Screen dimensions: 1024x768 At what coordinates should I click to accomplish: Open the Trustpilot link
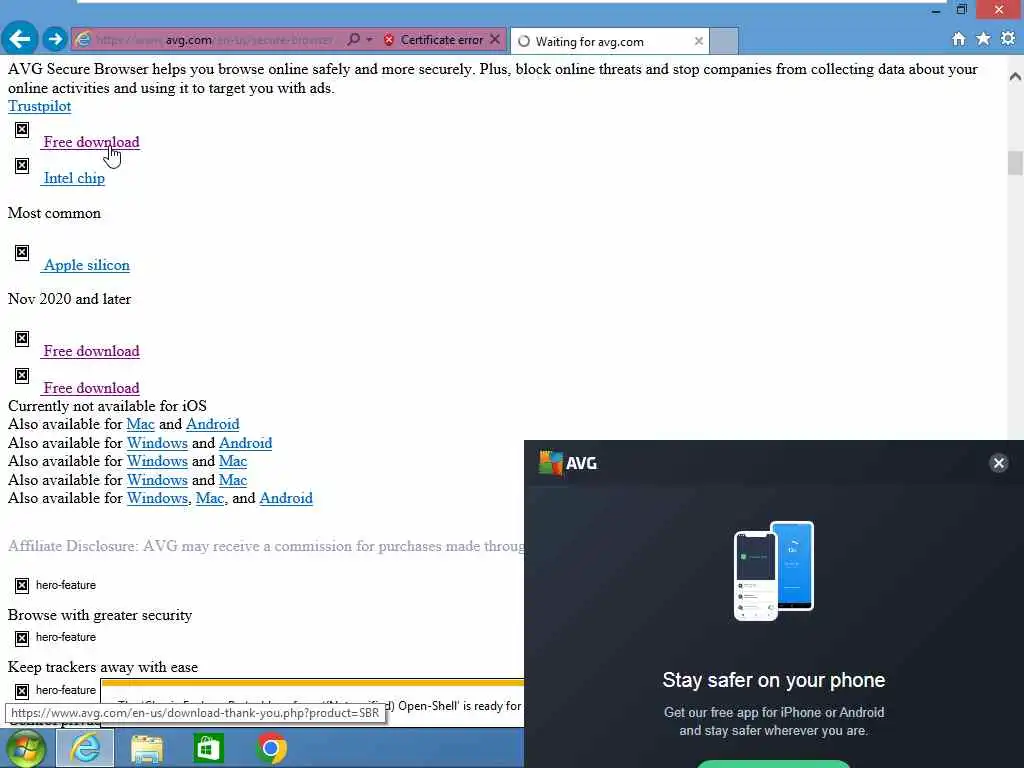(x=39, y=106)
